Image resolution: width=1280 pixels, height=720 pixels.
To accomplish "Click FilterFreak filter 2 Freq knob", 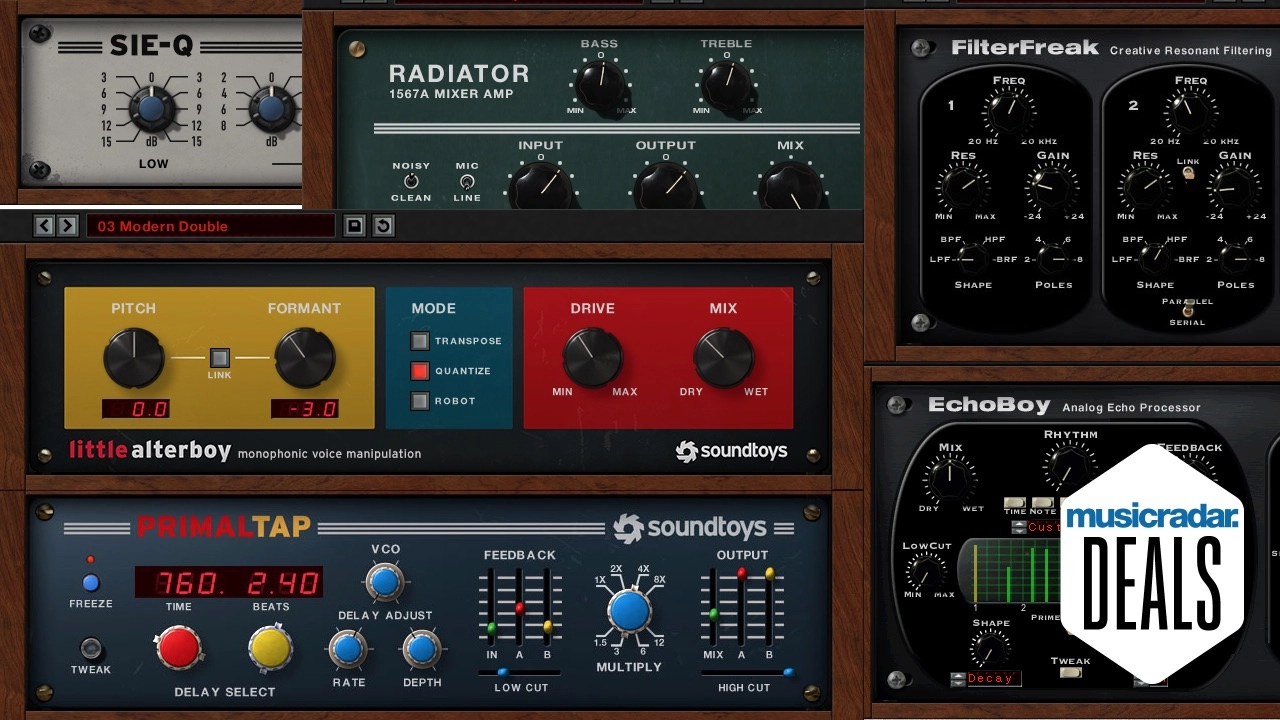I will pos(1190,111).
